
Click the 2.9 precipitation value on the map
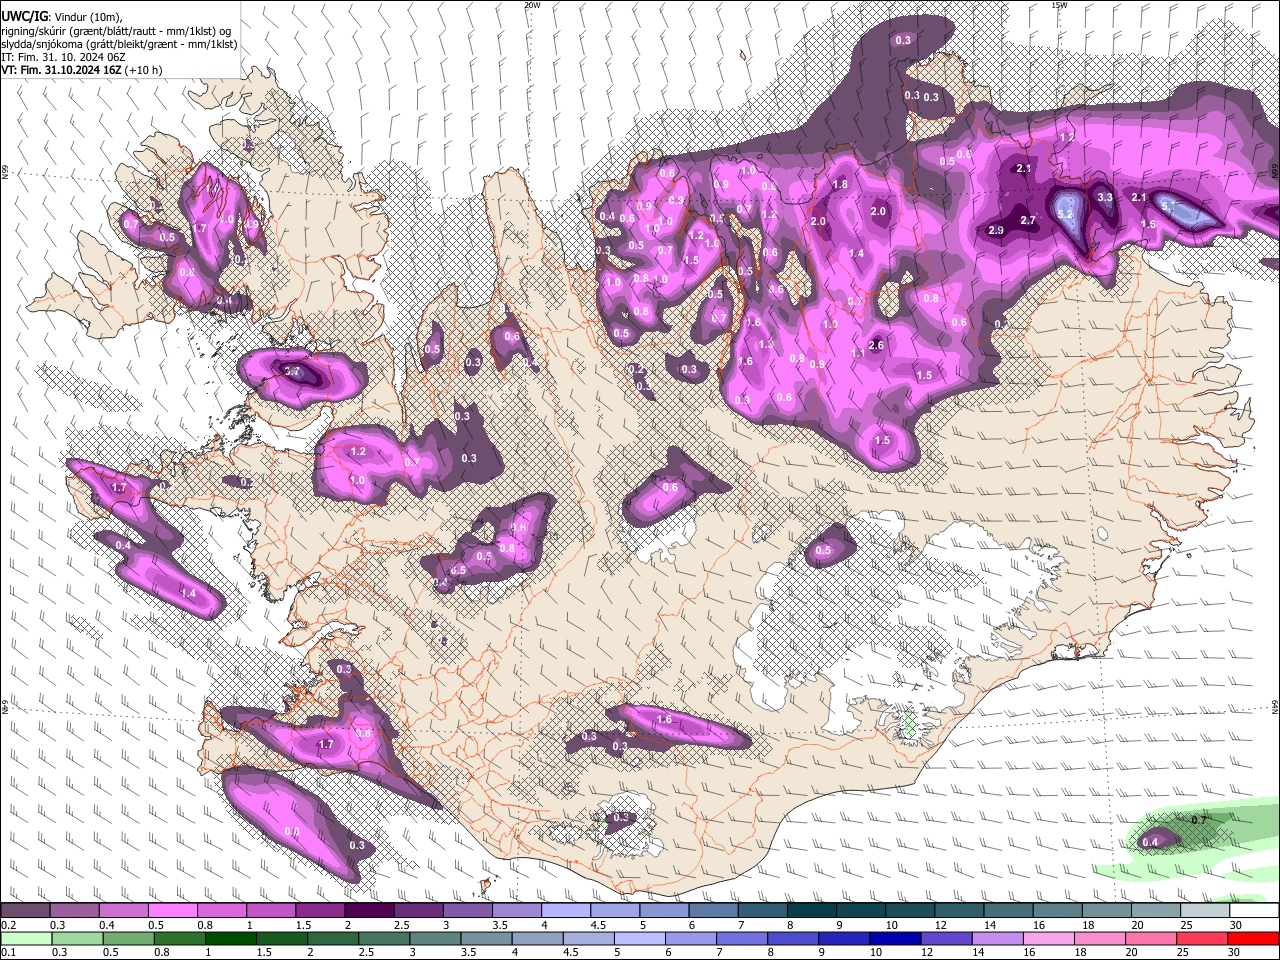996,231
